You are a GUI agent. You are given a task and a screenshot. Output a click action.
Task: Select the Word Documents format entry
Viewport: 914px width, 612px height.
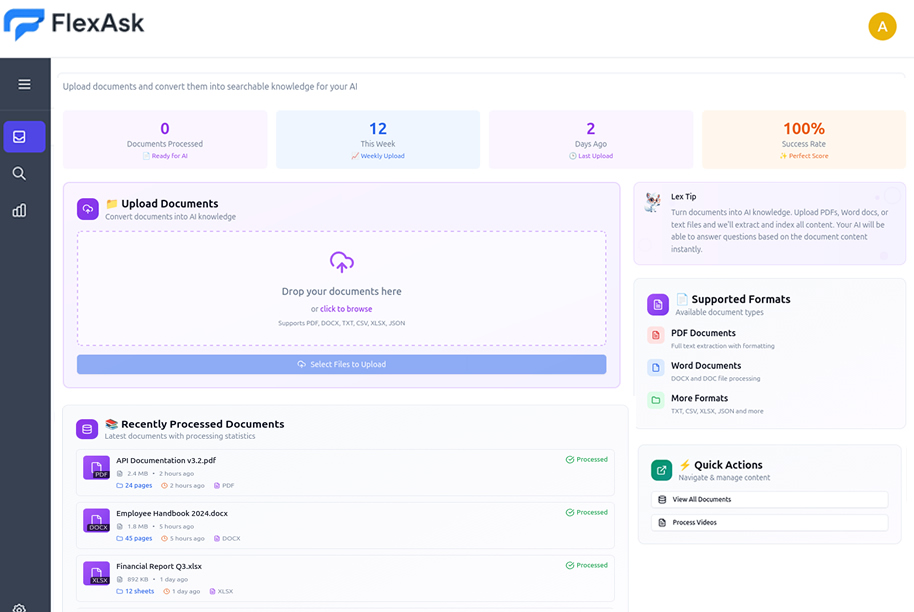[769, 371]
